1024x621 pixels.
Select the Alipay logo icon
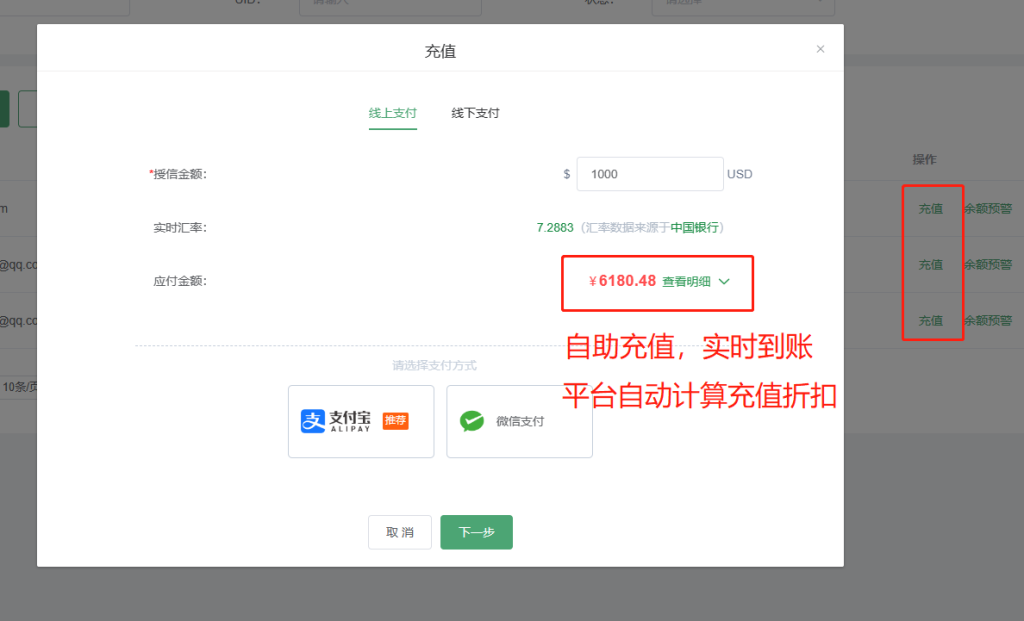coord(314,421)
